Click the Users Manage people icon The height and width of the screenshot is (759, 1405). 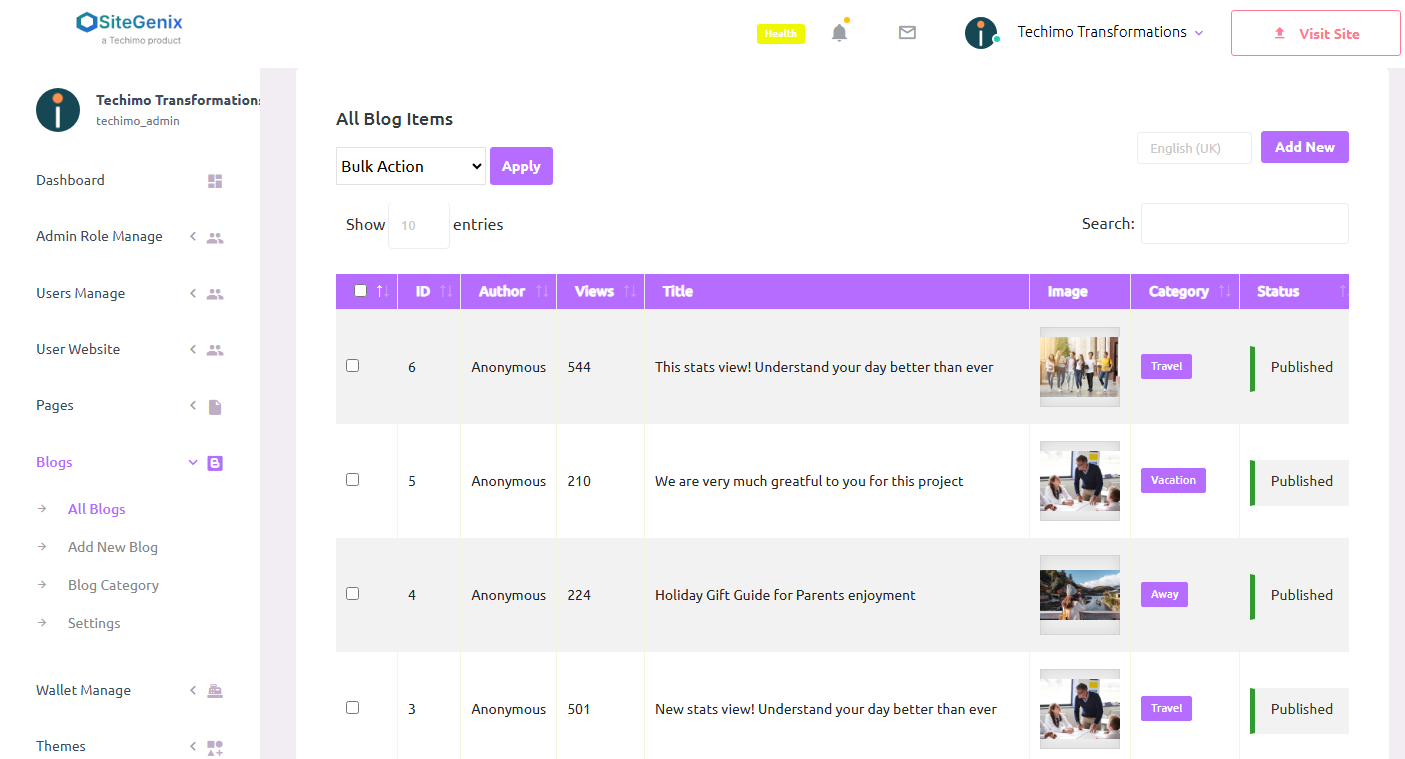(215, 293)
